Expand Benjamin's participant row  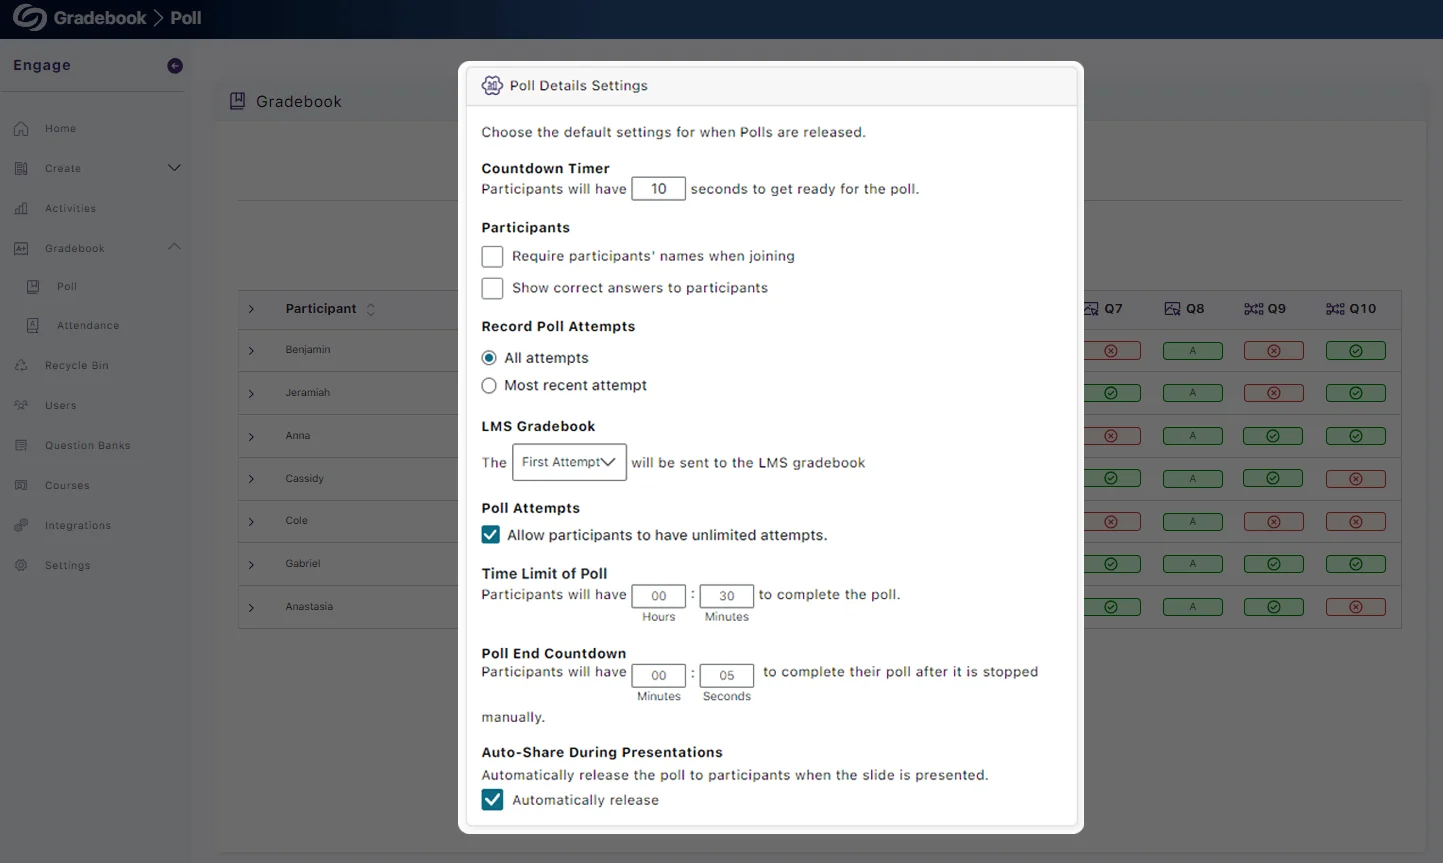tap(251, 351)
